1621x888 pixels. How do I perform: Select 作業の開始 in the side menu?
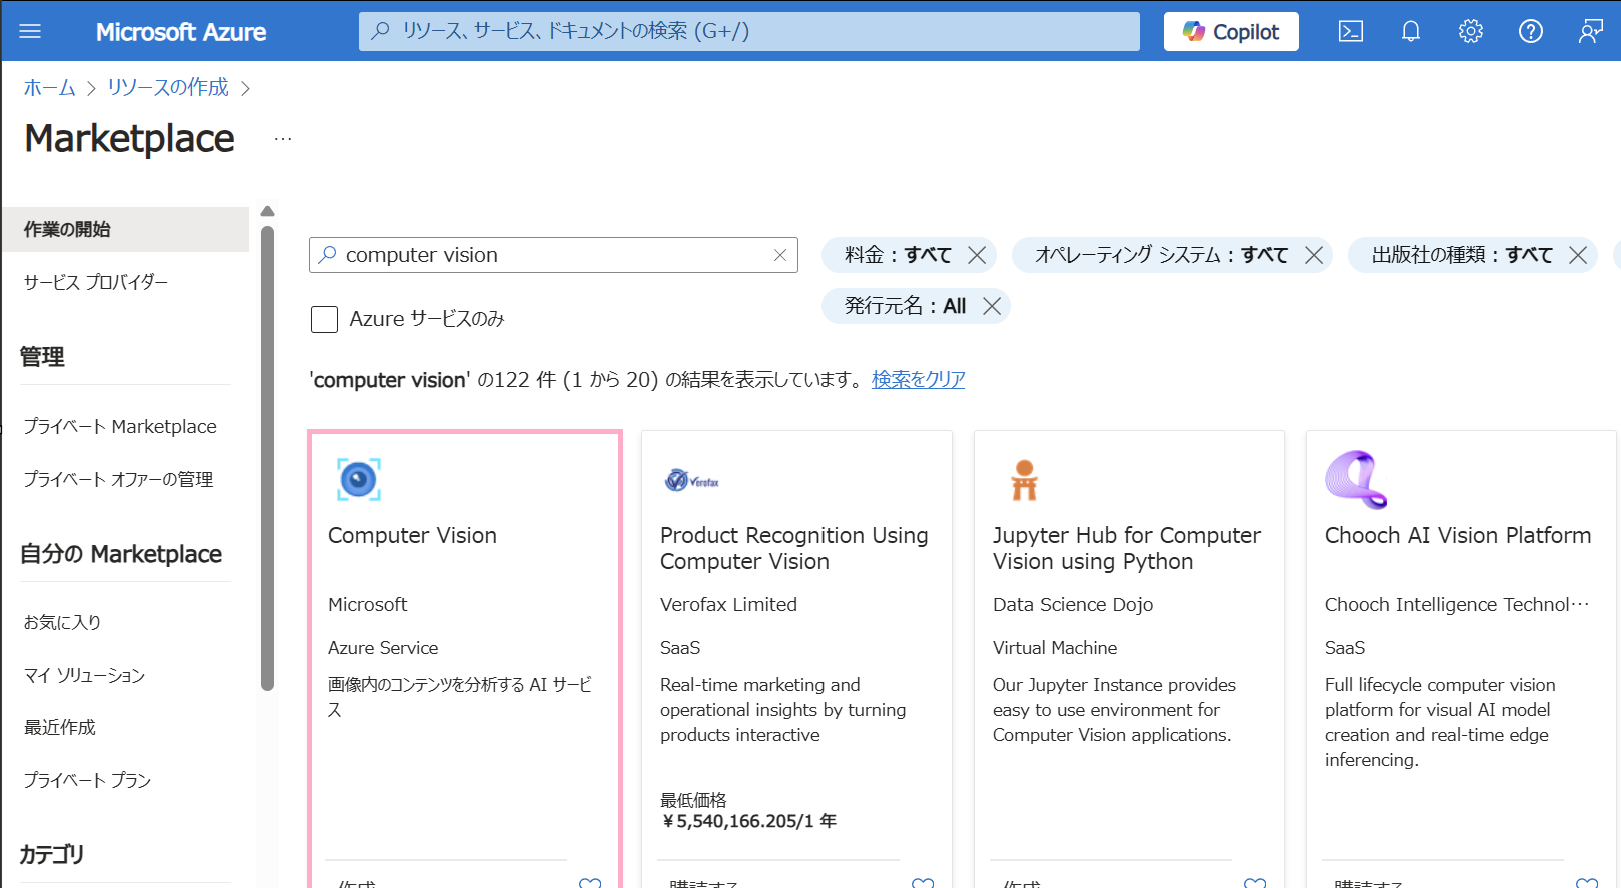pyautogui.click(x=125, y=229)
